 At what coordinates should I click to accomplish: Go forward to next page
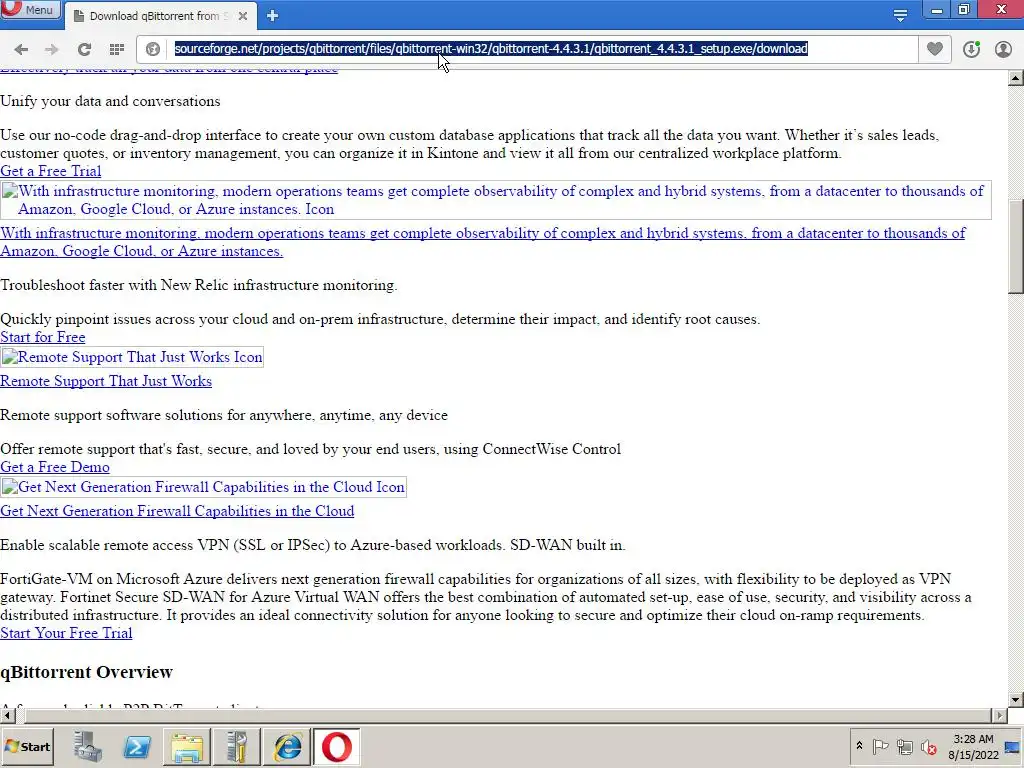52,49
